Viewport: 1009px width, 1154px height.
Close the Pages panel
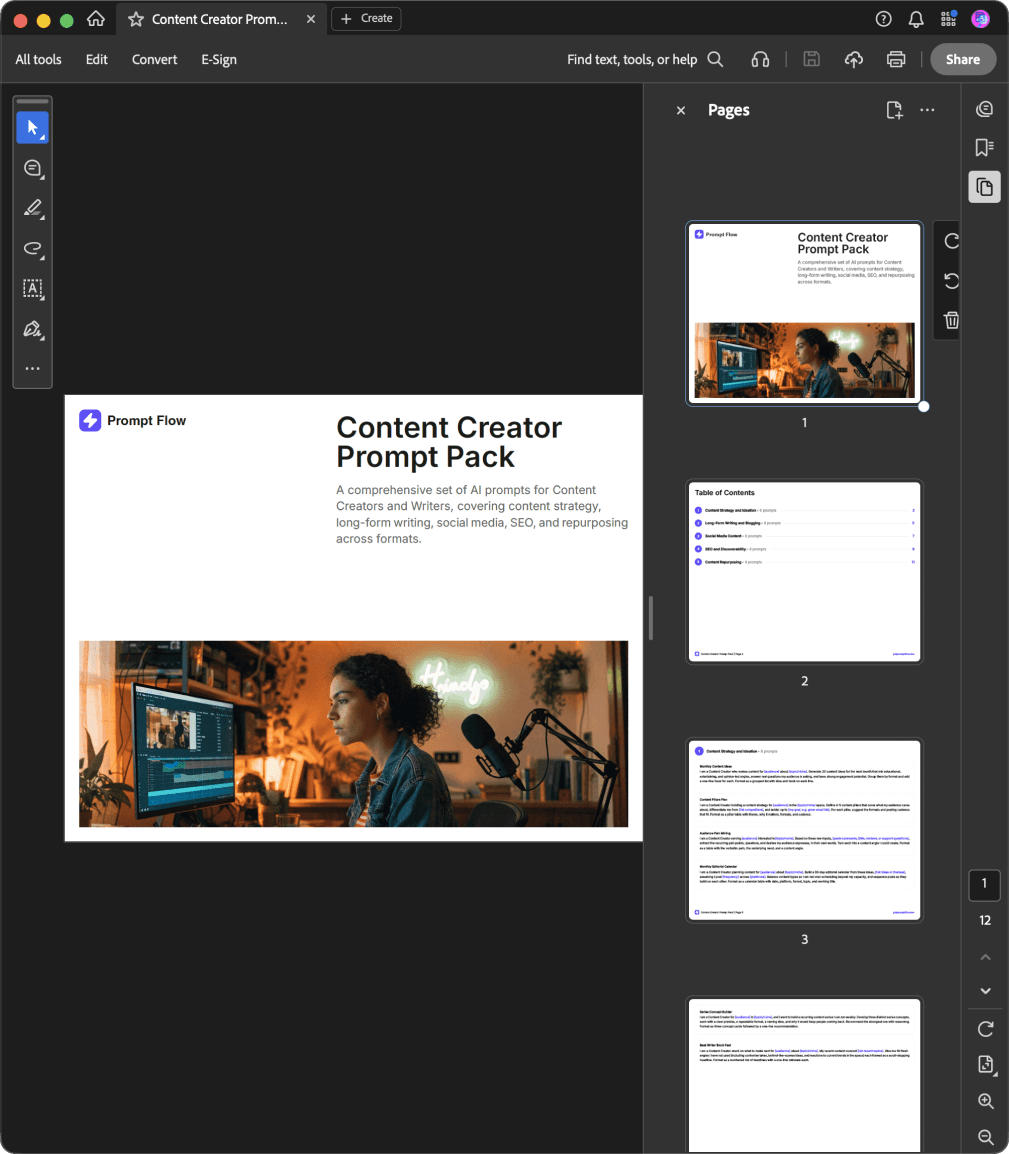coord(681,110)
